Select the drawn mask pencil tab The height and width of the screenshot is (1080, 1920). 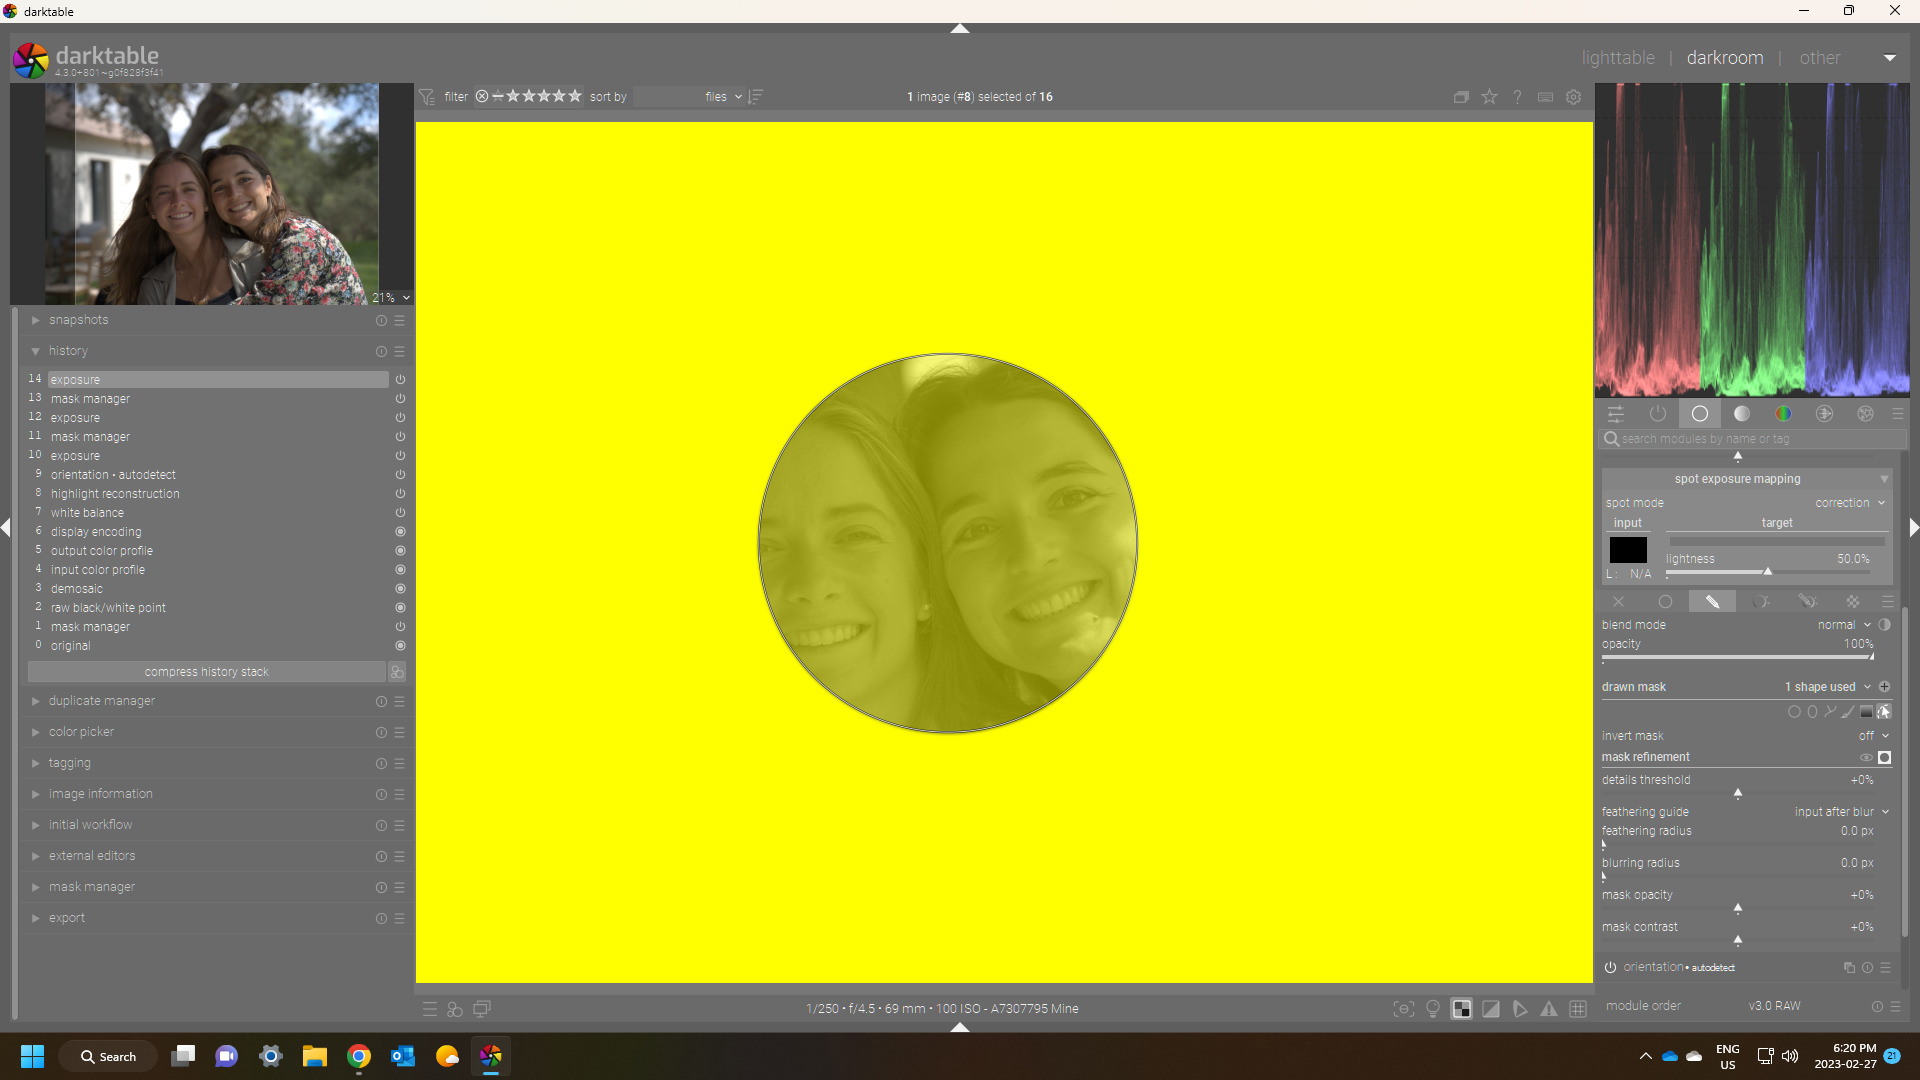point(1712,602)
